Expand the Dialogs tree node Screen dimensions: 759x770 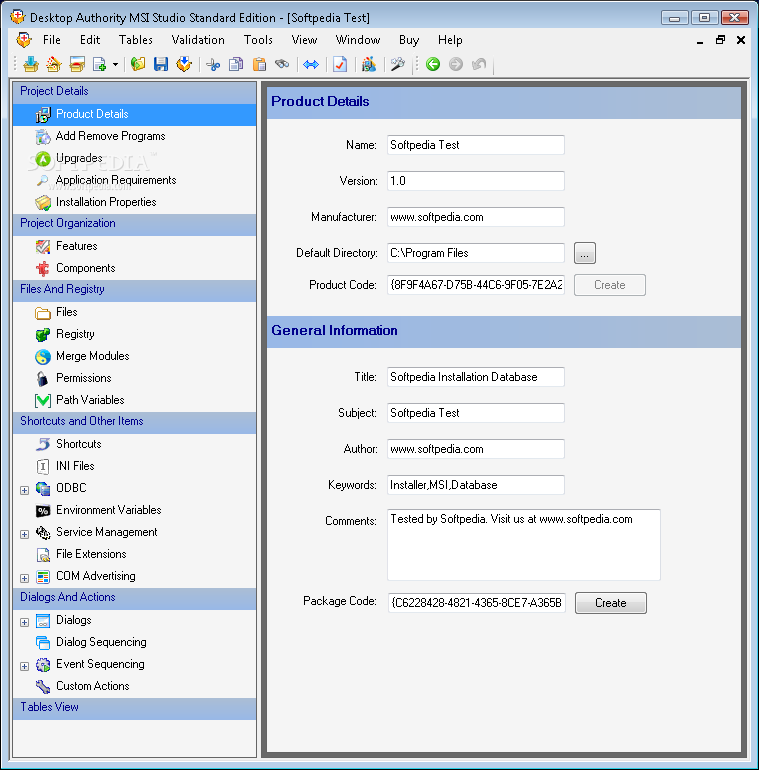tap(25, 622)
